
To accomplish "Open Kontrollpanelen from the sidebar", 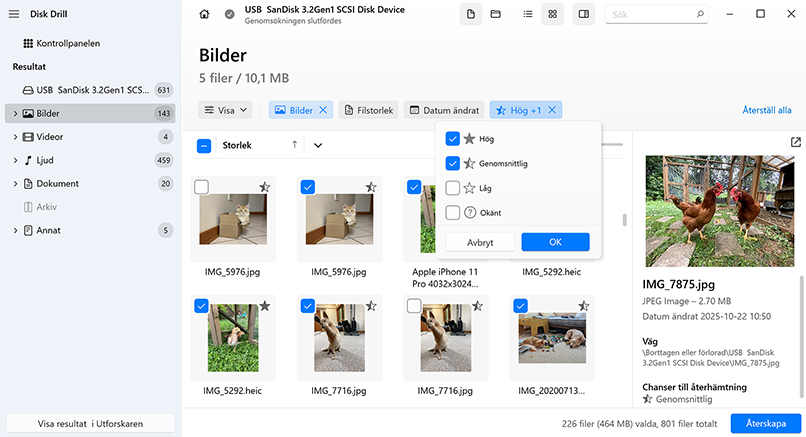I will click(67, 44).
